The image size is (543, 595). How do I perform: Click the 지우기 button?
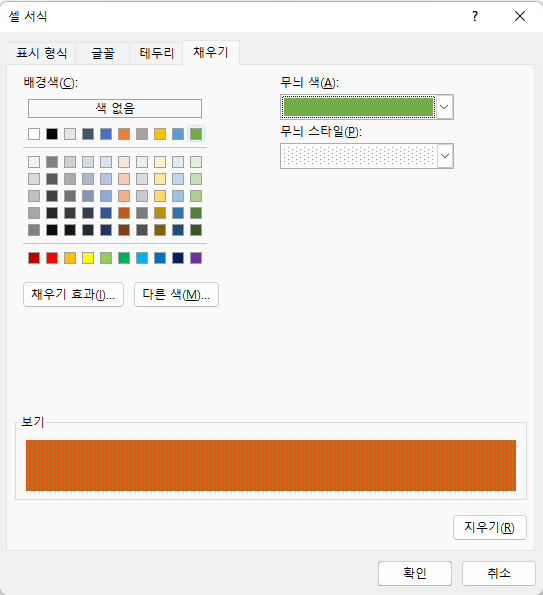click(490, 527)
